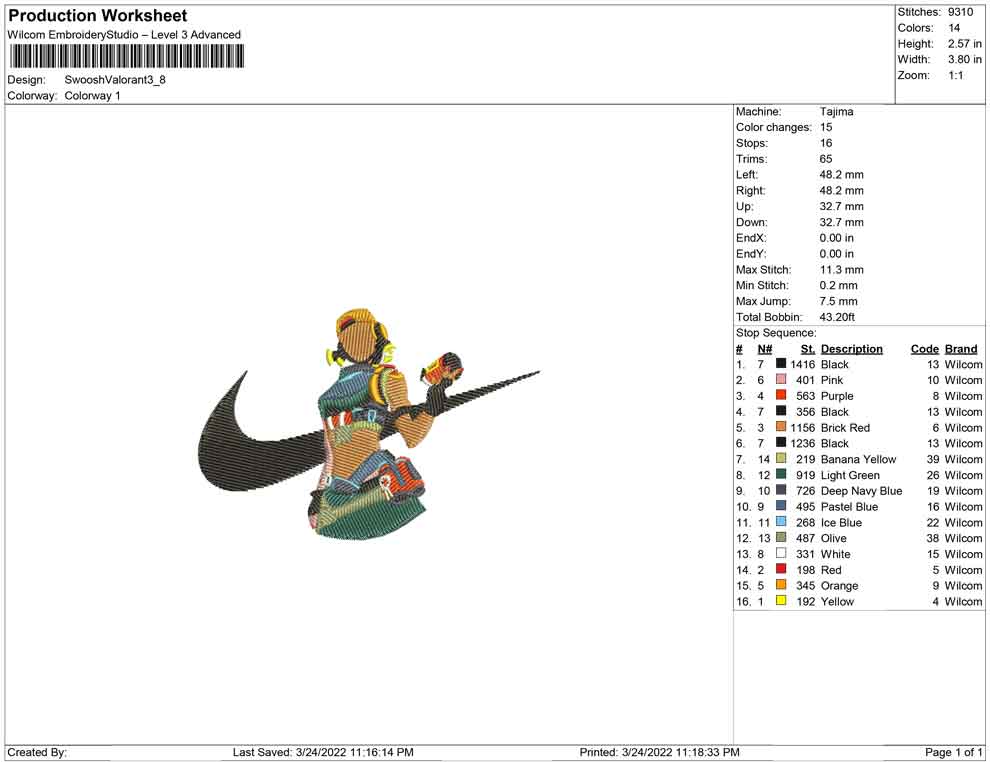This screenshot has width=990, height=762.
Task: Click the 'Code' column header
Action: pos(925,348)
